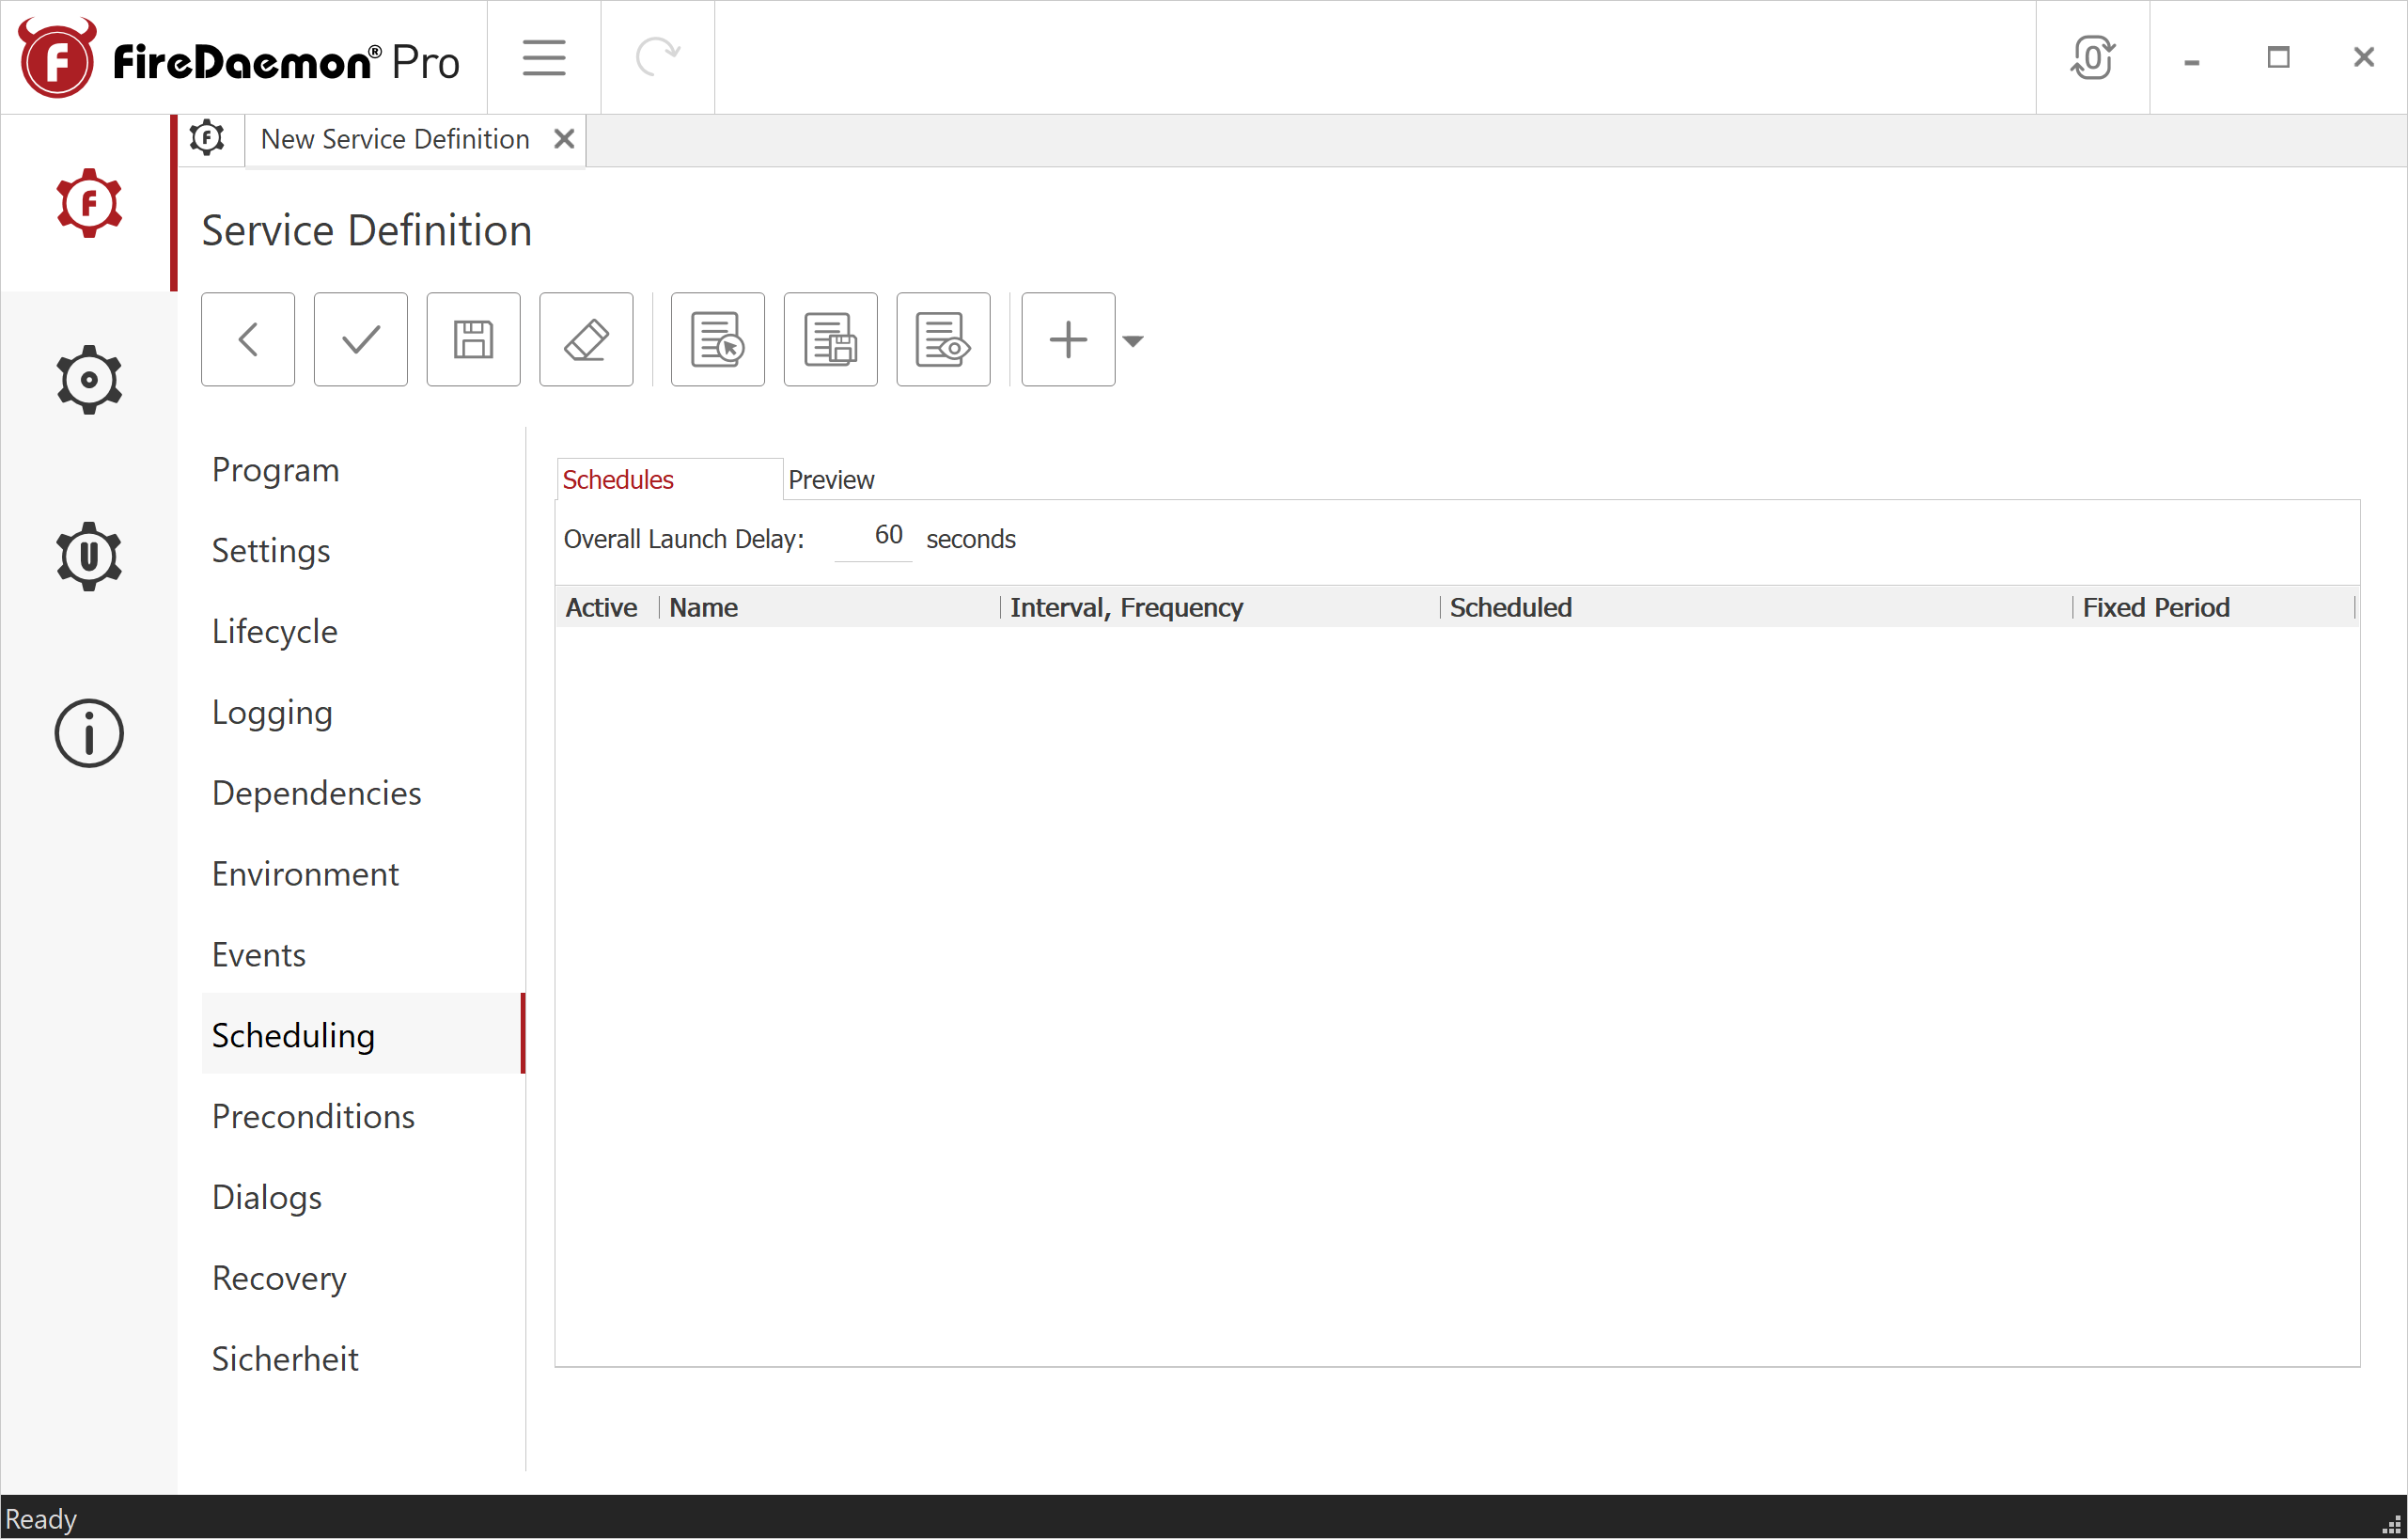This screenshot has height=1539, width=2408.
Task: Apply changes with the checkmark icon
Action: (x=360, y=339)
